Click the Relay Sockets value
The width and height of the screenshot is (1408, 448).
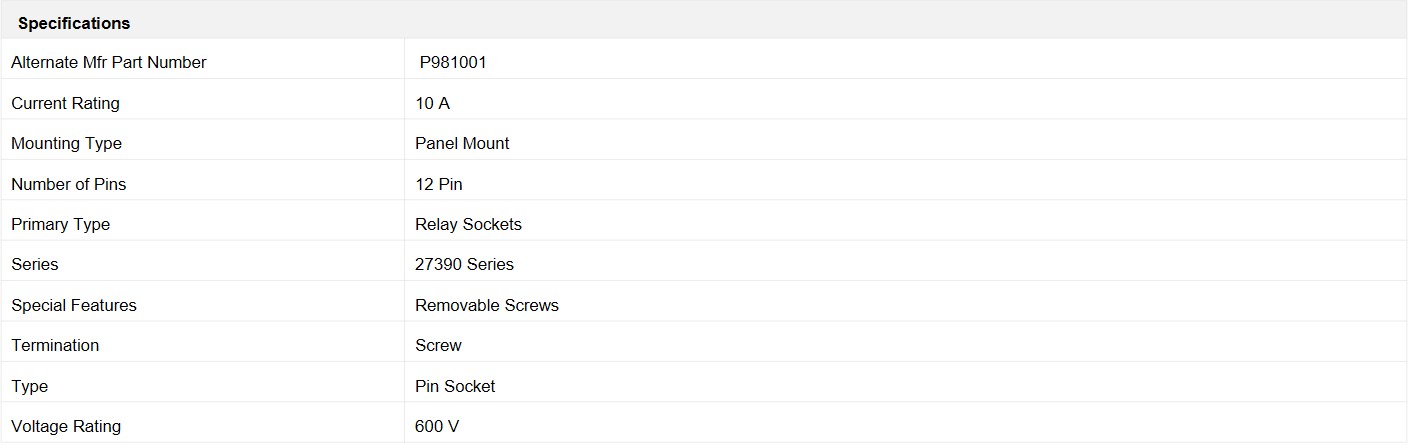pyautogui.click(x=468, y=224)
